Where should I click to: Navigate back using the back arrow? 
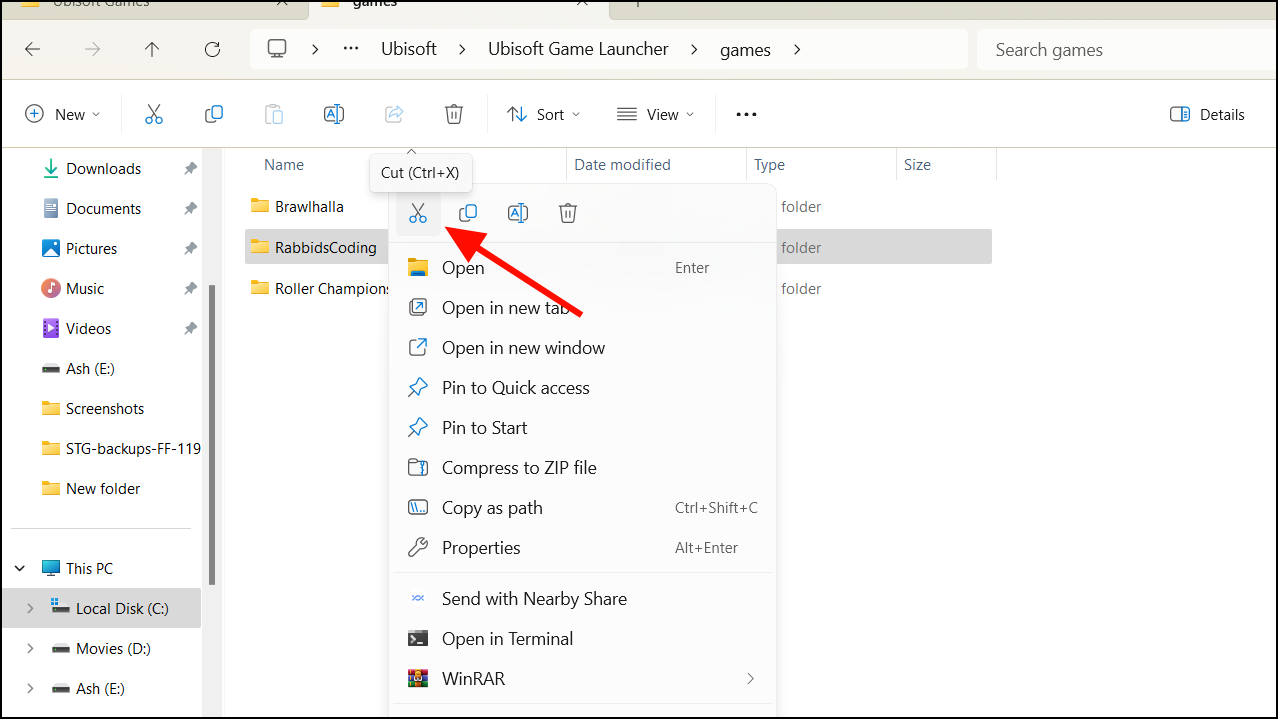click(x=32, y=48)
